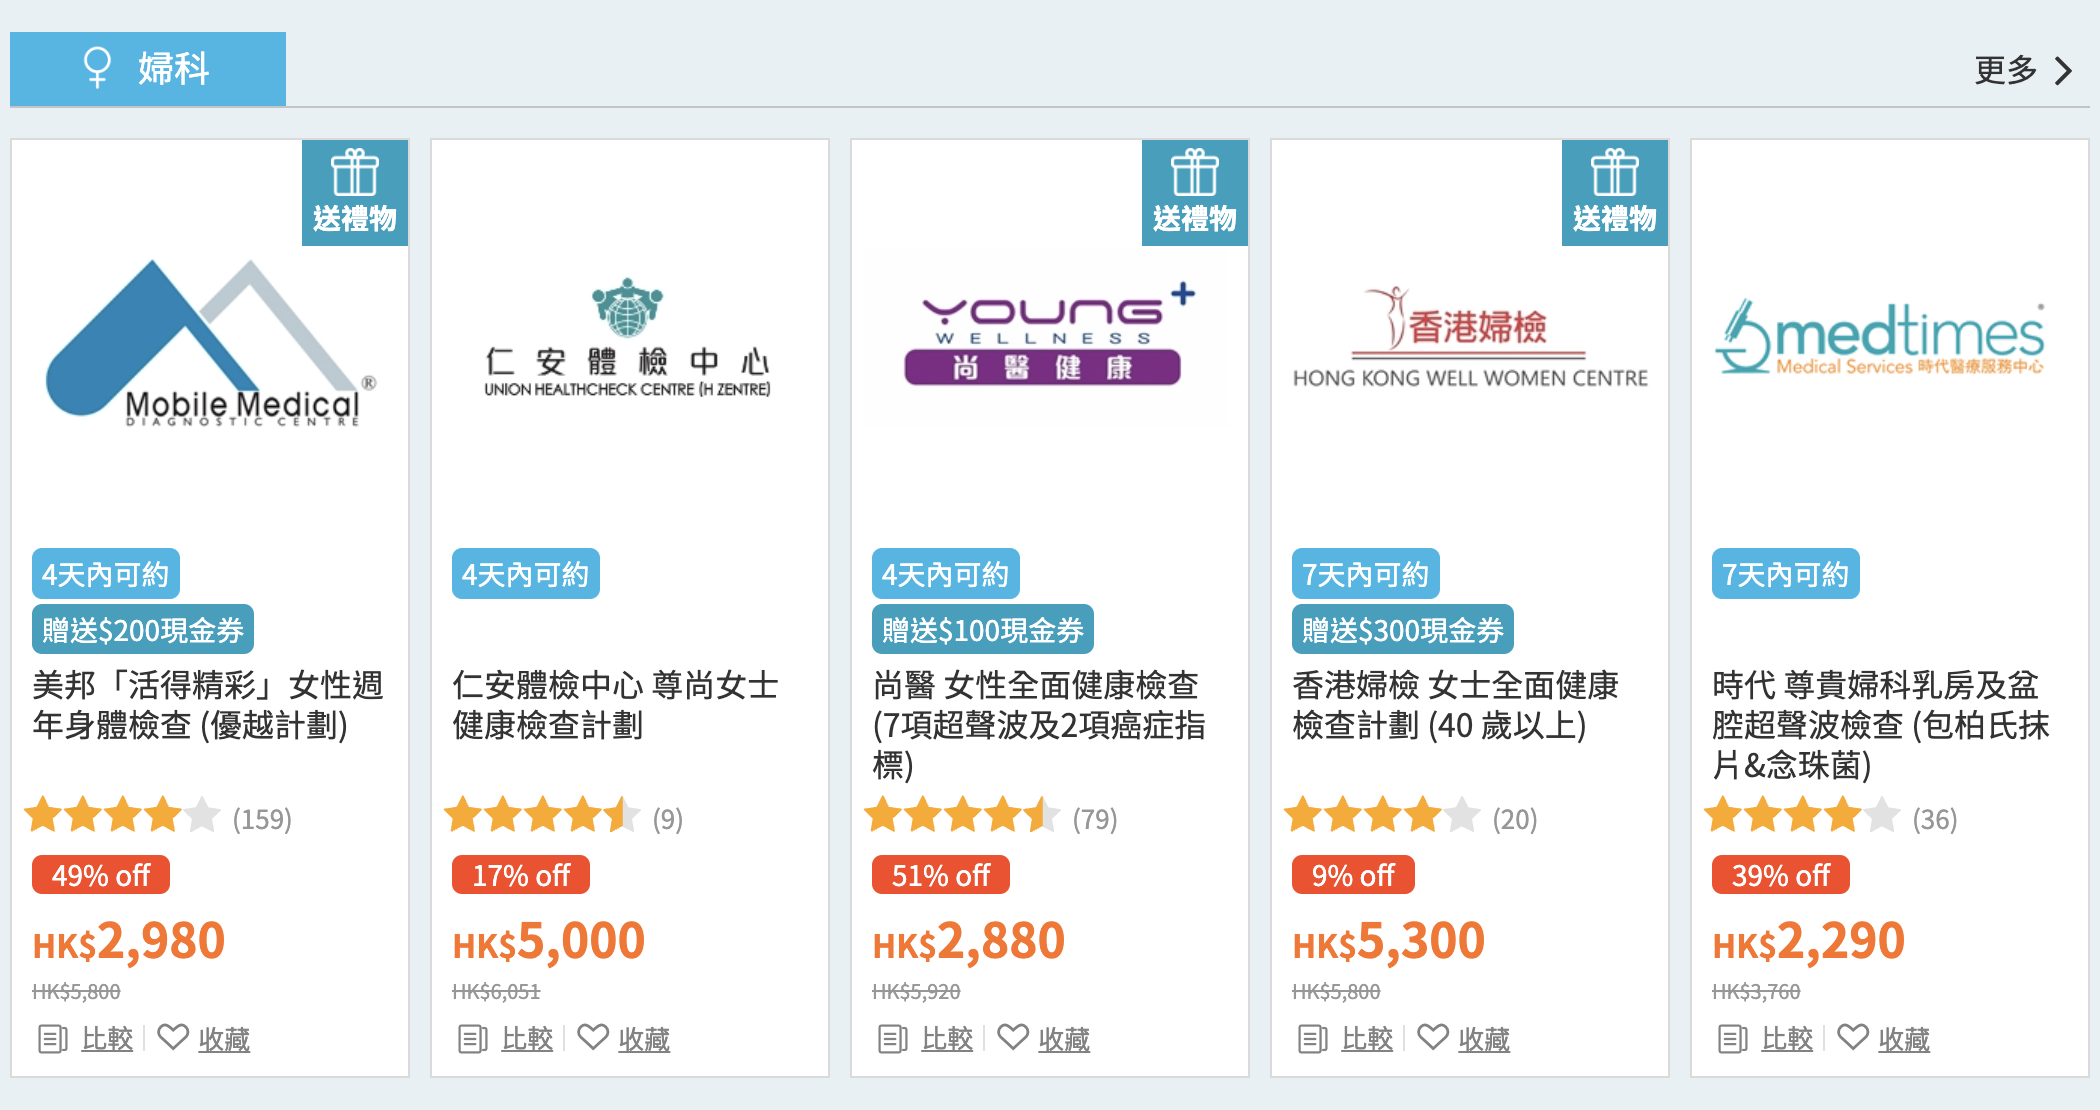Click the 17% off discount badge
Image resolution: width=2100 pixels, height=1110 pixels.
[x=521, y=875]
